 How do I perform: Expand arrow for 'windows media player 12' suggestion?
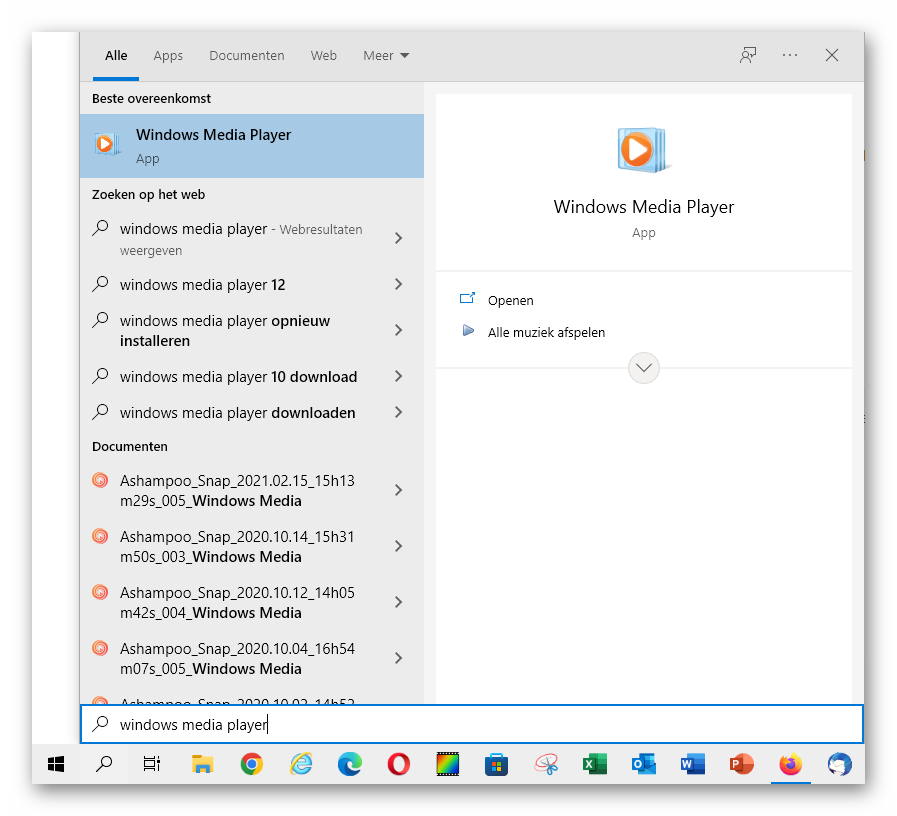pos(398,285)
